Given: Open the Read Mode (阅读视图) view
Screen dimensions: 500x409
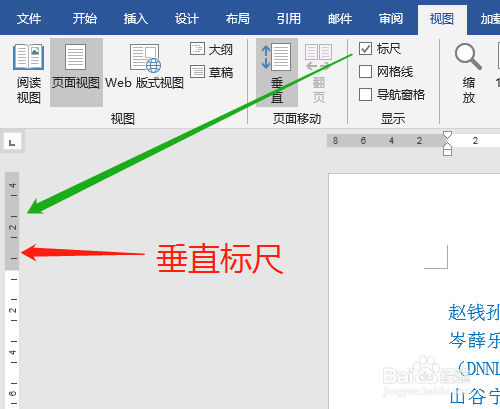Looking at the screenshot, I should (x=29, y=73).
